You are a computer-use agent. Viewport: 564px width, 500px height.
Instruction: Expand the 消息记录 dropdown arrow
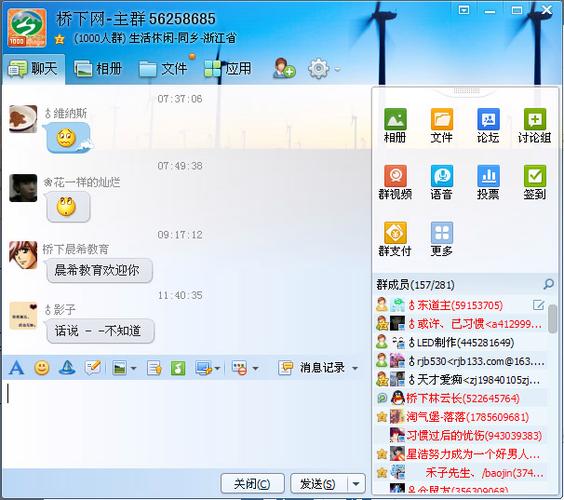tap(355, 368)
